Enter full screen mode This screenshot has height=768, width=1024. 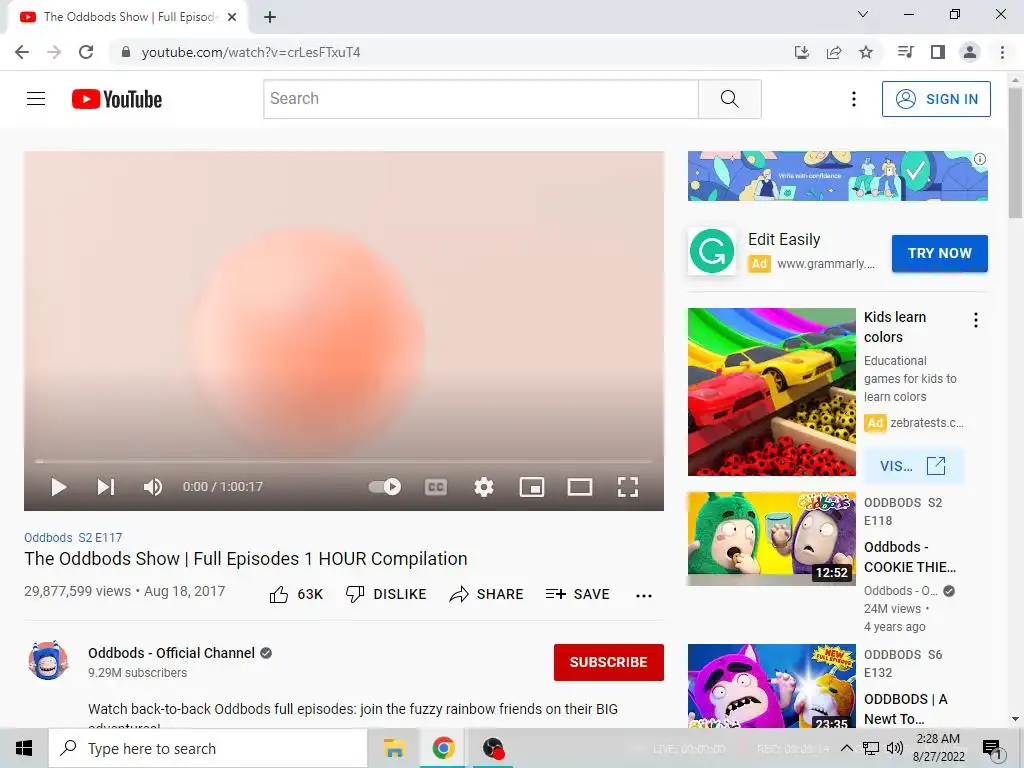628,487
